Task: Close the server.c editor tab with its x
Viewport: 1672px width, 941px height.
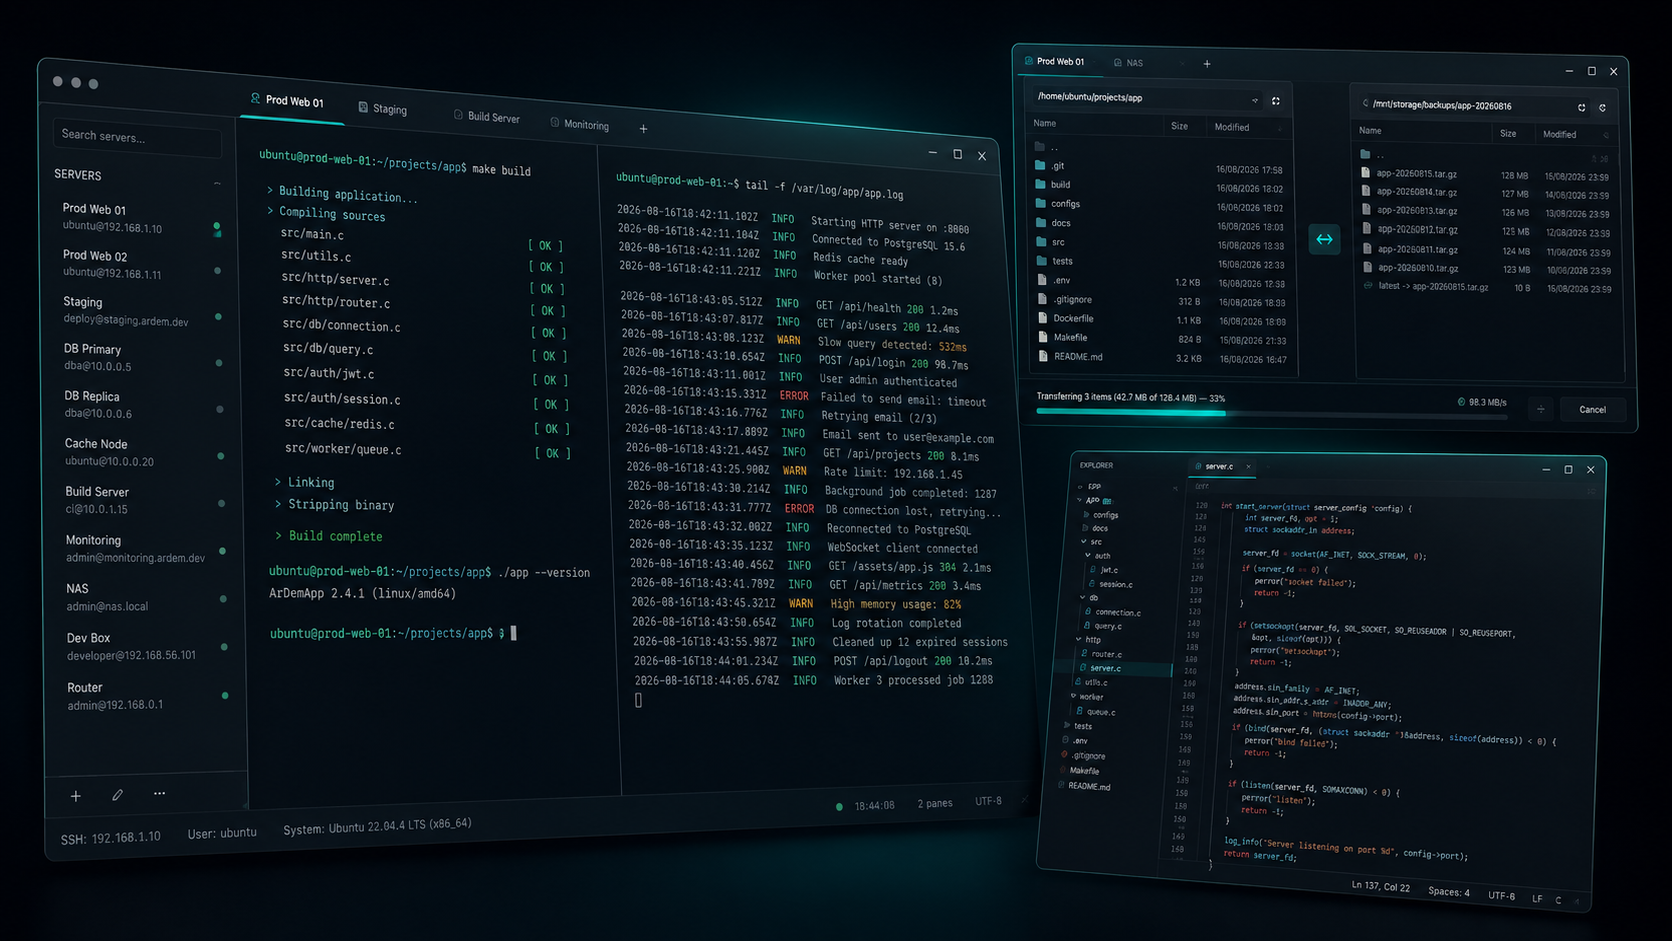Action: (1248, 467)
